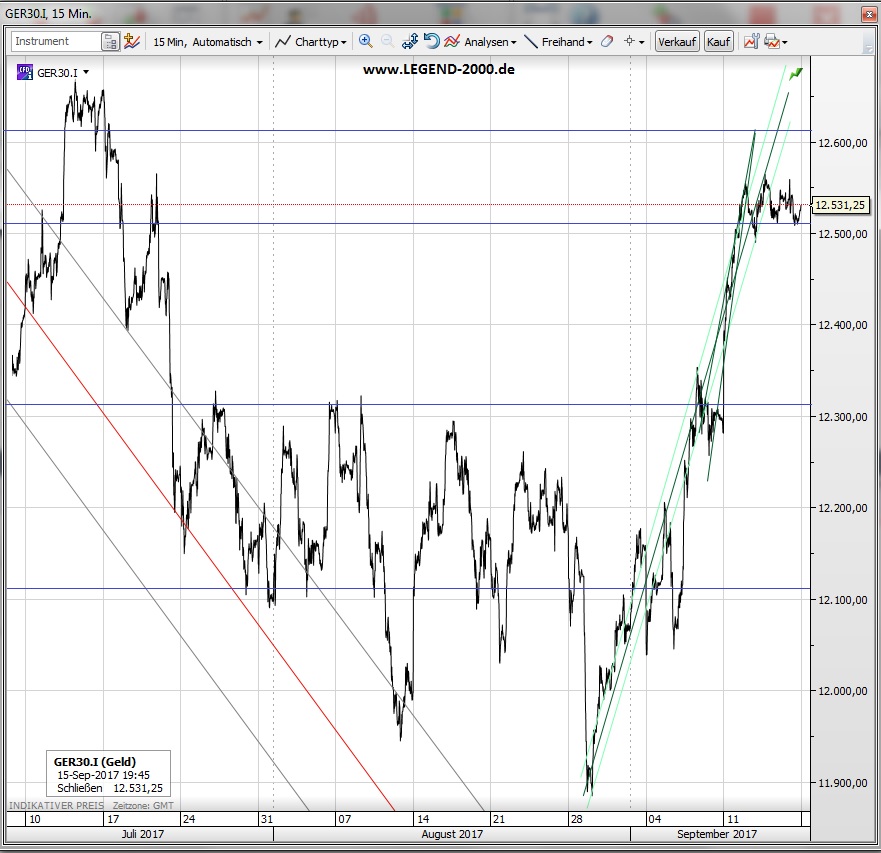Click the blue crossed-arrows autoscale icon
Screen dimensions: 881x853
[x=410, y=42]
